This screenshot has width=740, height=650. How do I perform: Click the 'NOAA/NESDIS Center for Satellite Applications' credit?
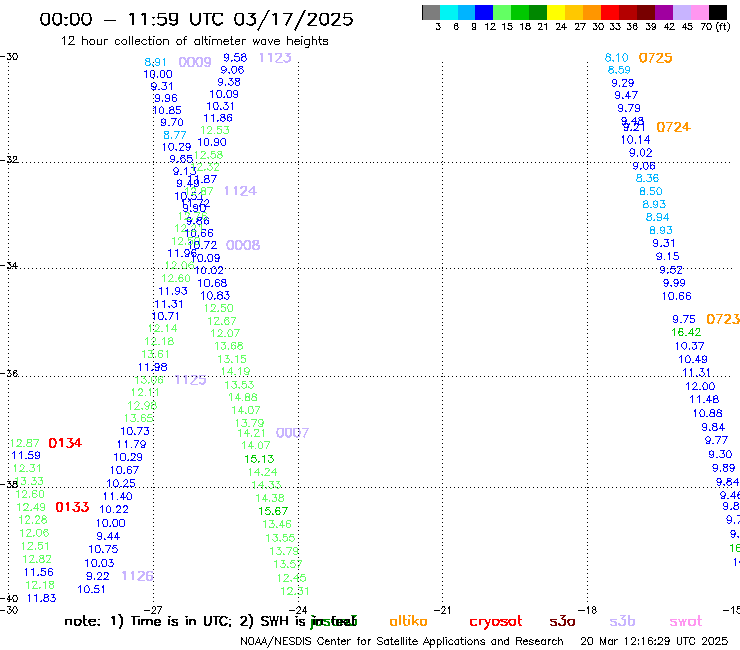pyautogui.click(x=362, y=641)
